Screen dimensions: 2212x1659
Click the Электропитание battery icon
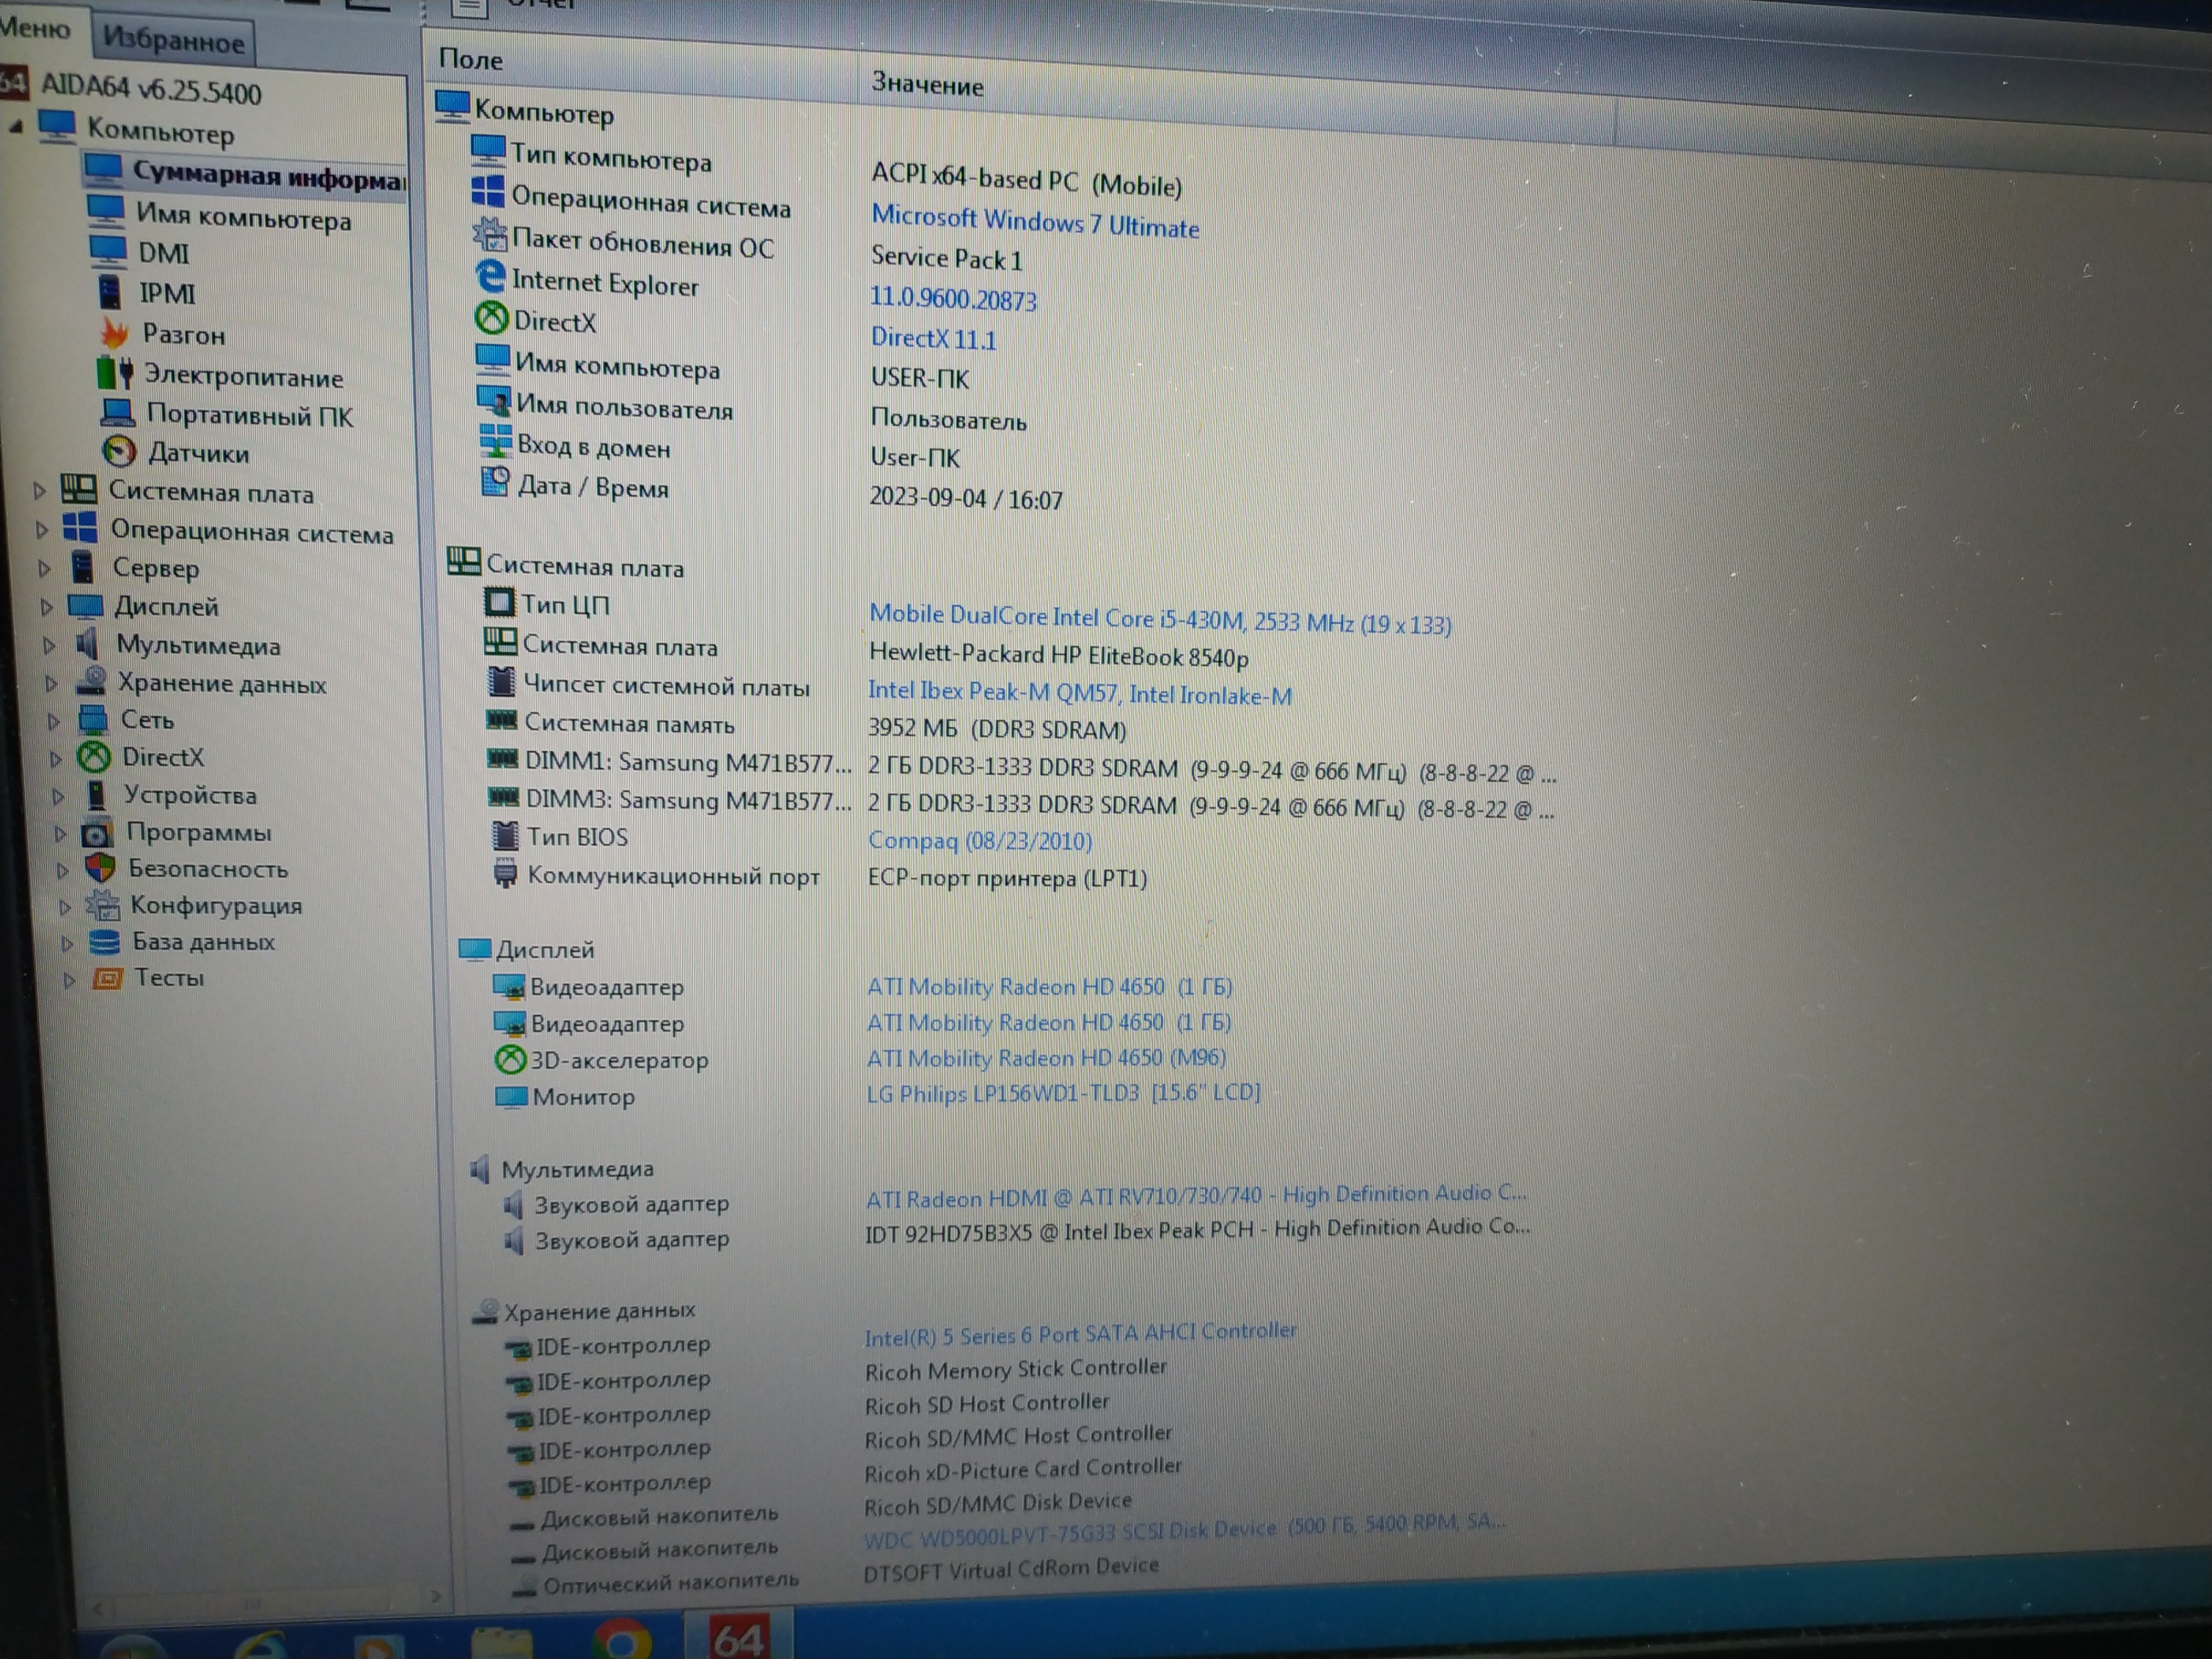click(115, 372)
